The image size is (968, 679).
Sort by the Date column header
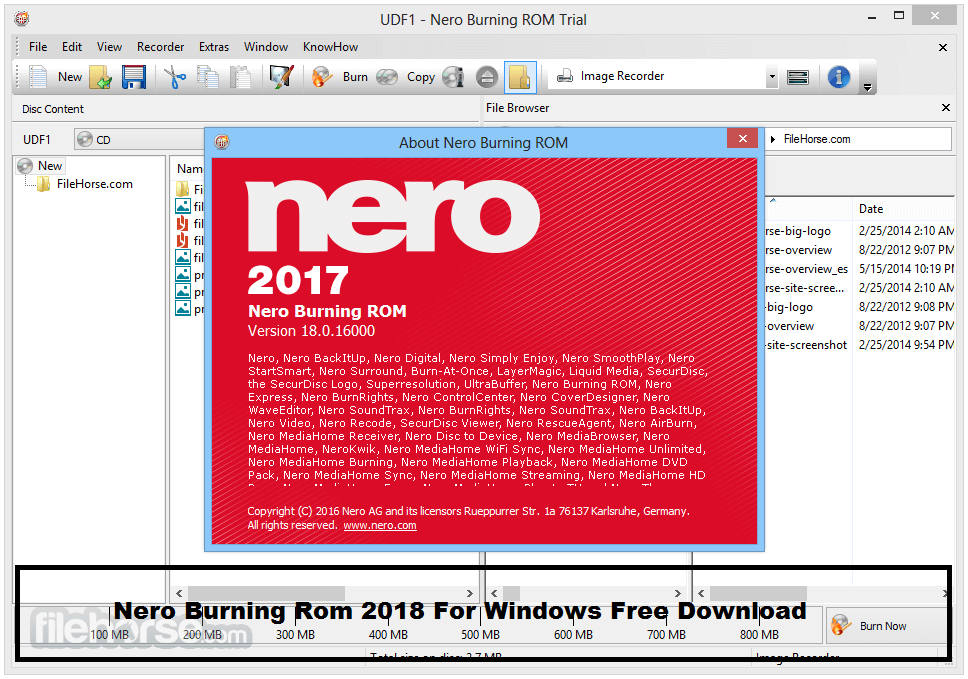click(870, 209)
